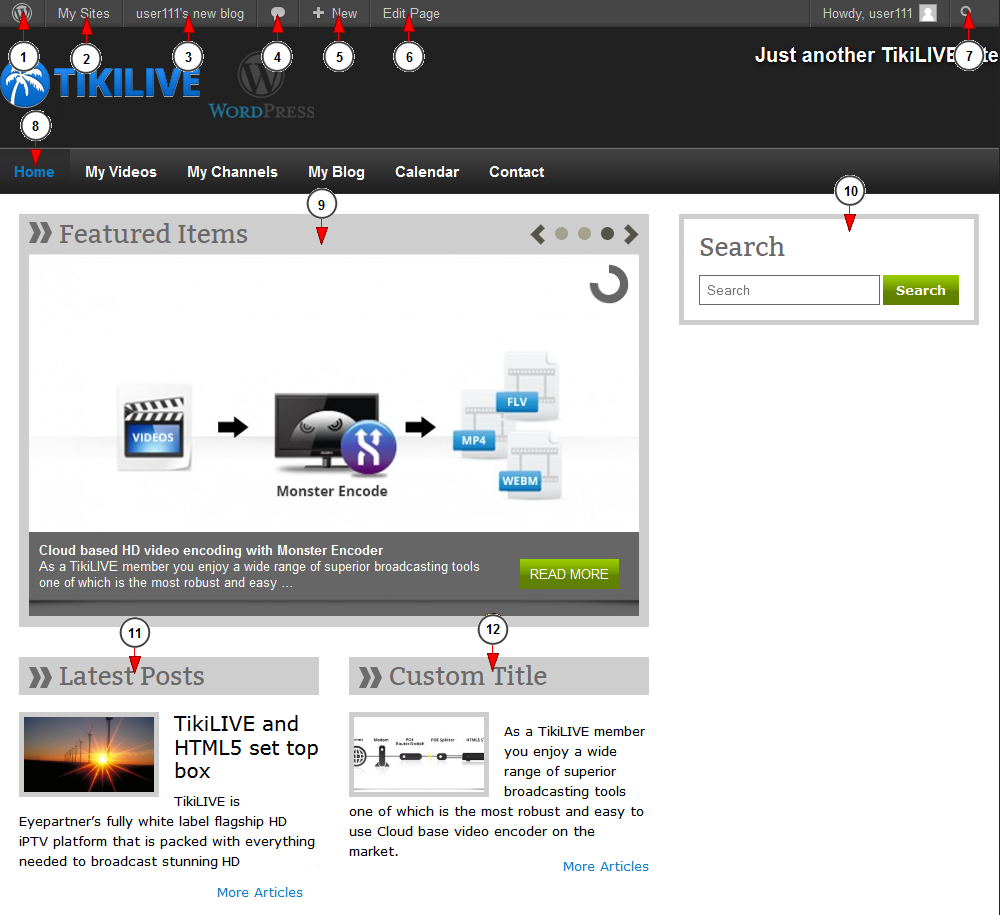Click the TikiLIVE logo

click(x=101, y=84)
